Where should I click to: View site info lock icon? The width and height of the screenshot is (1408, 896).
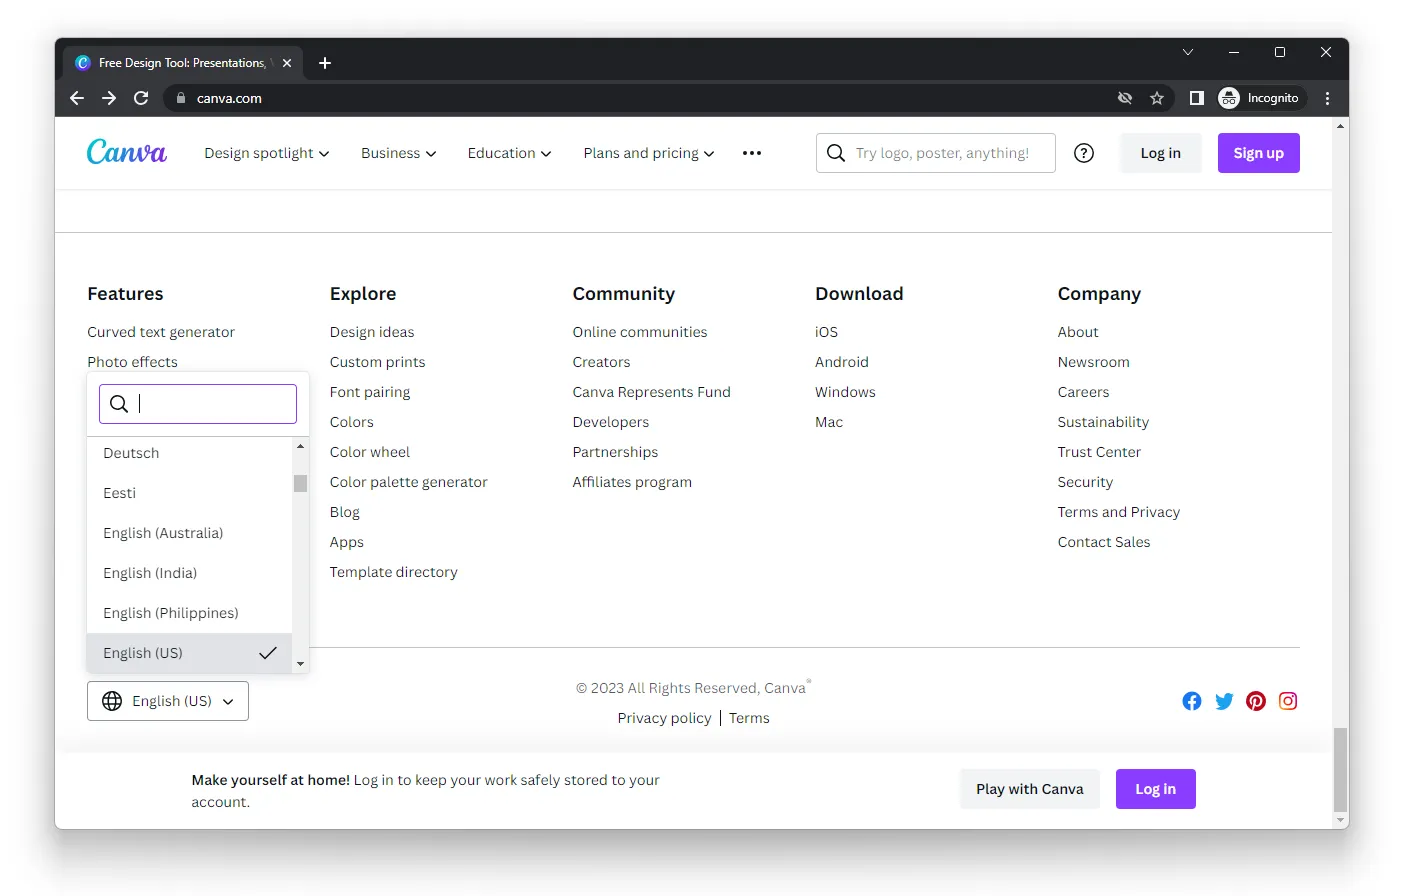coord(181,98)
